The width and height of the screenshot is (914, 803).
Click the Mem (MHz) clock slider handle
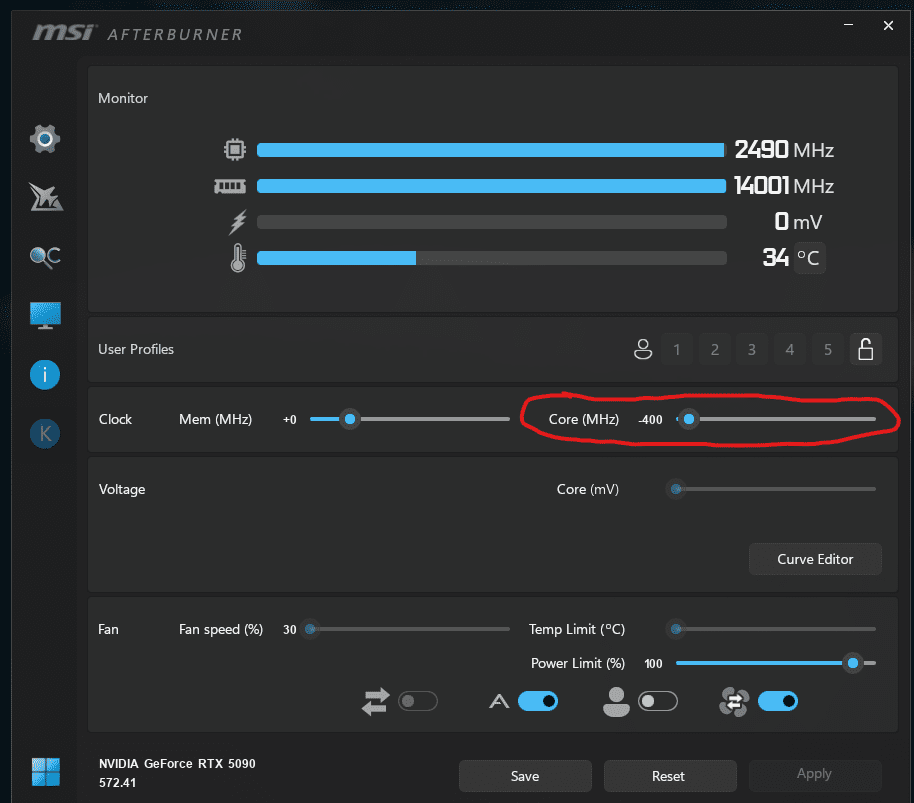pos(350,419)
